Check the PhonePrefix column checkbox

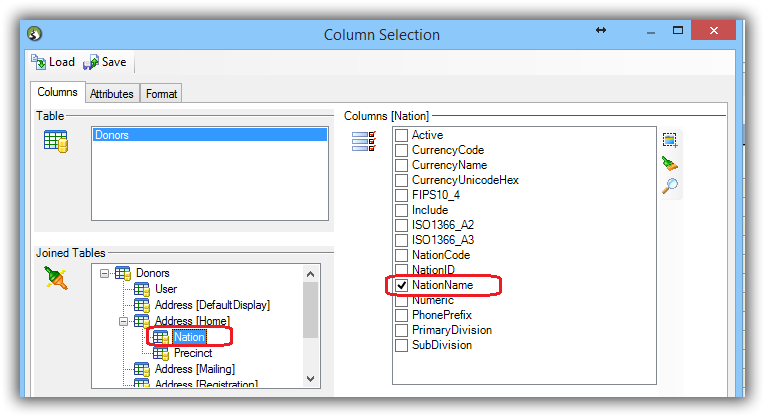pos(401,315)
